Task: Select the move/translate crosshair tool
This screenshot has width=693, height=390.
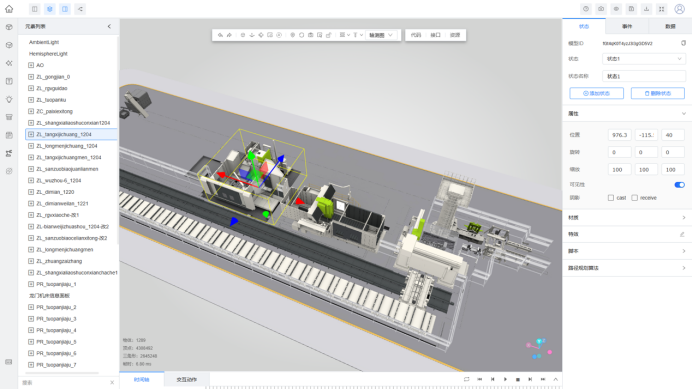Action: [261, 35]
